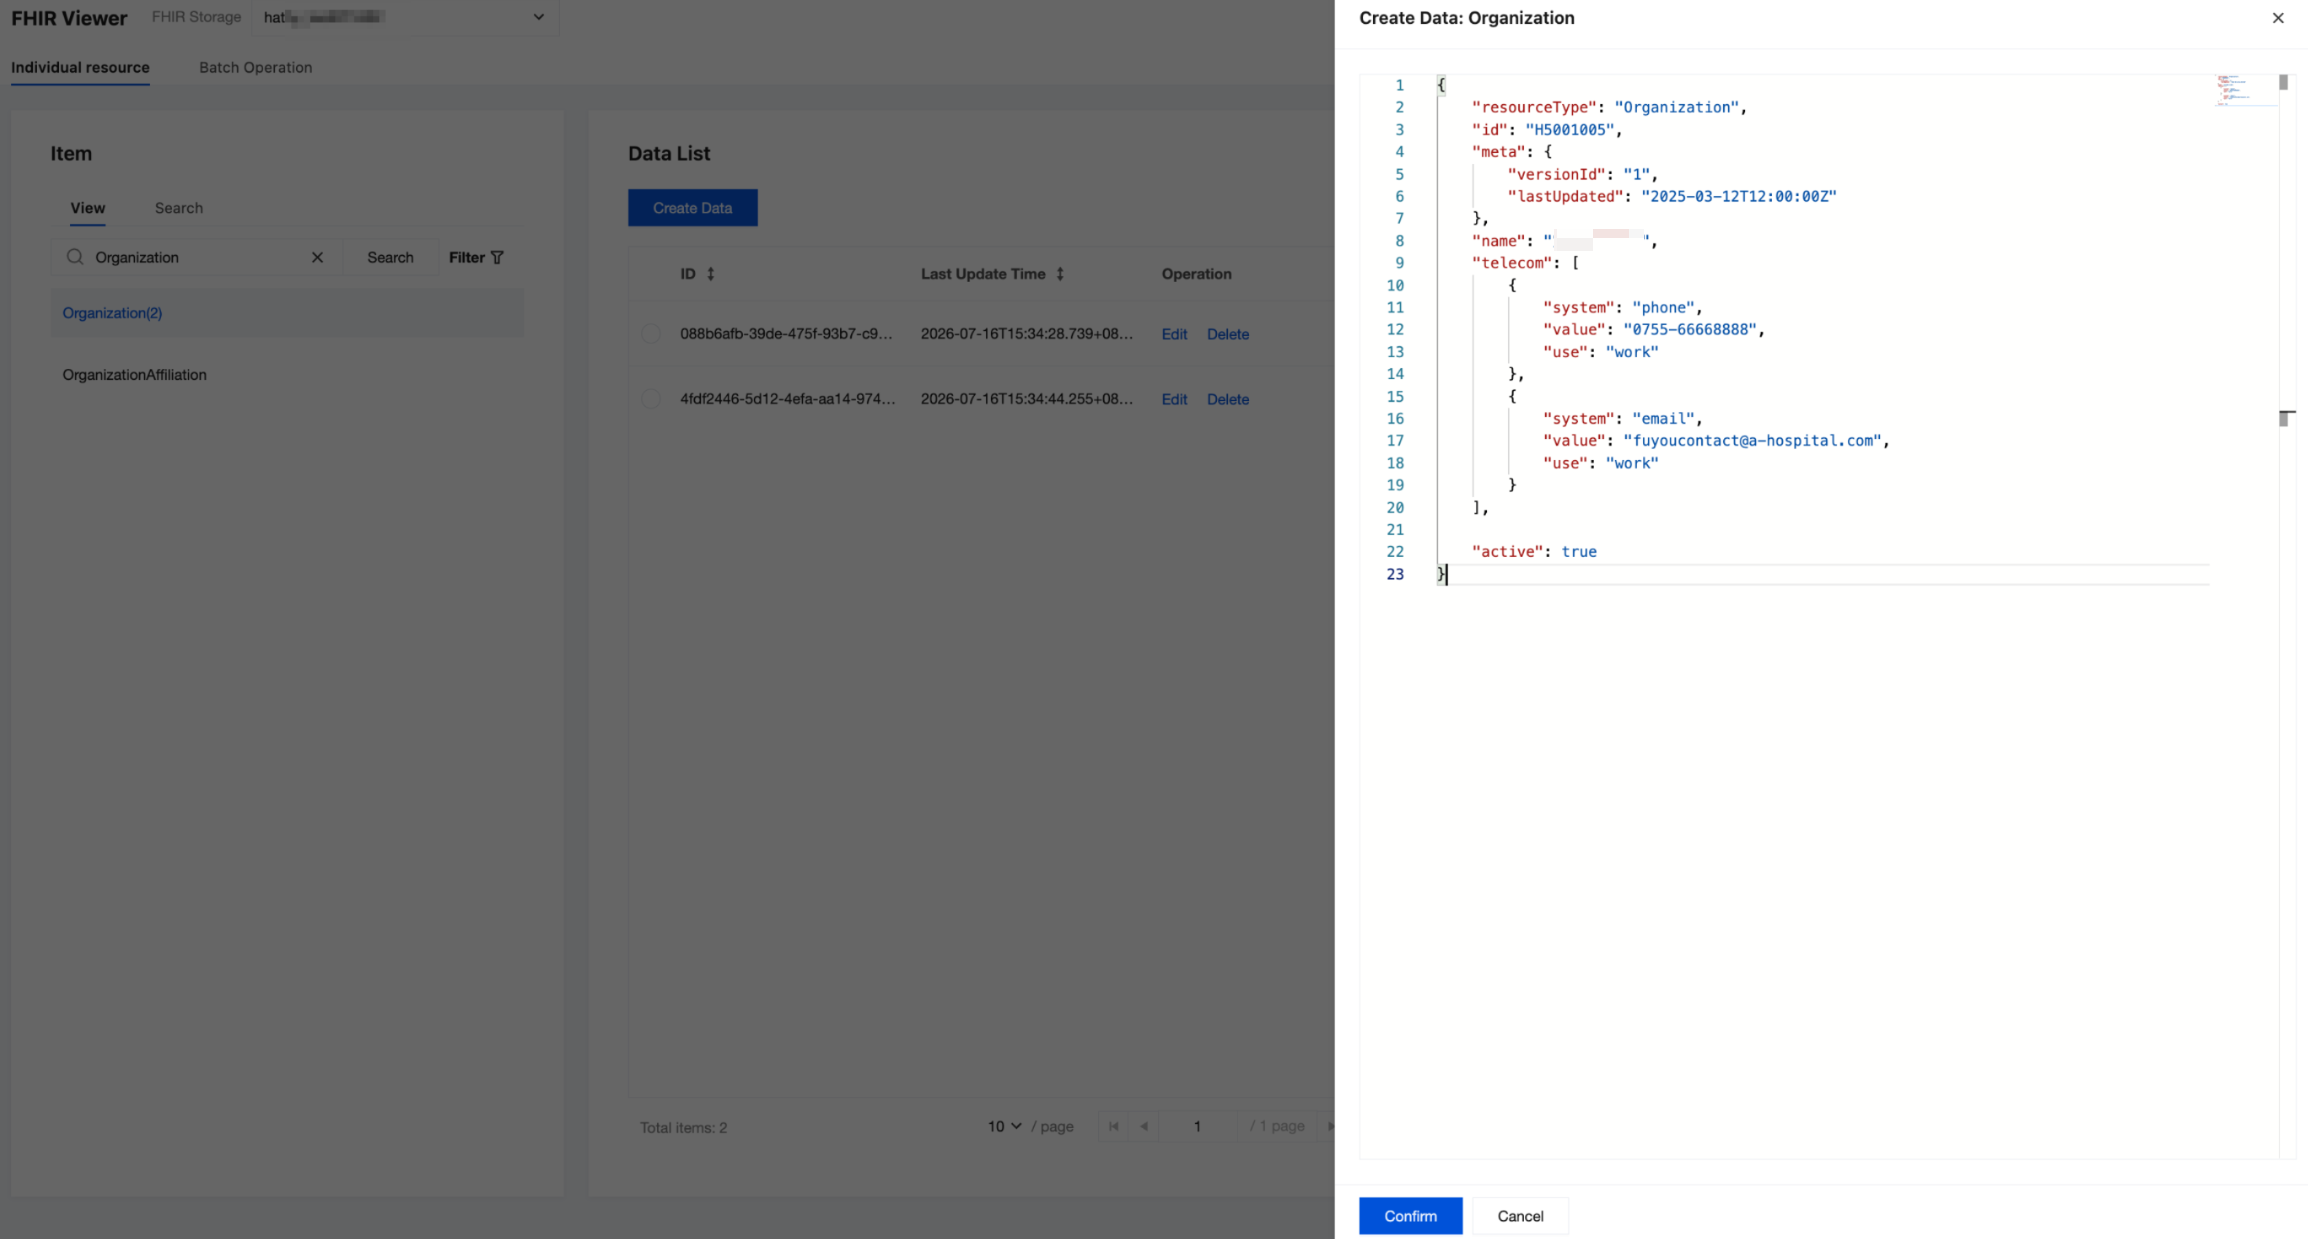The width and height of the screenshot is (2308, 1239).
Task: Click the magnifier icon in search box
Action: (x=75, y=257)
